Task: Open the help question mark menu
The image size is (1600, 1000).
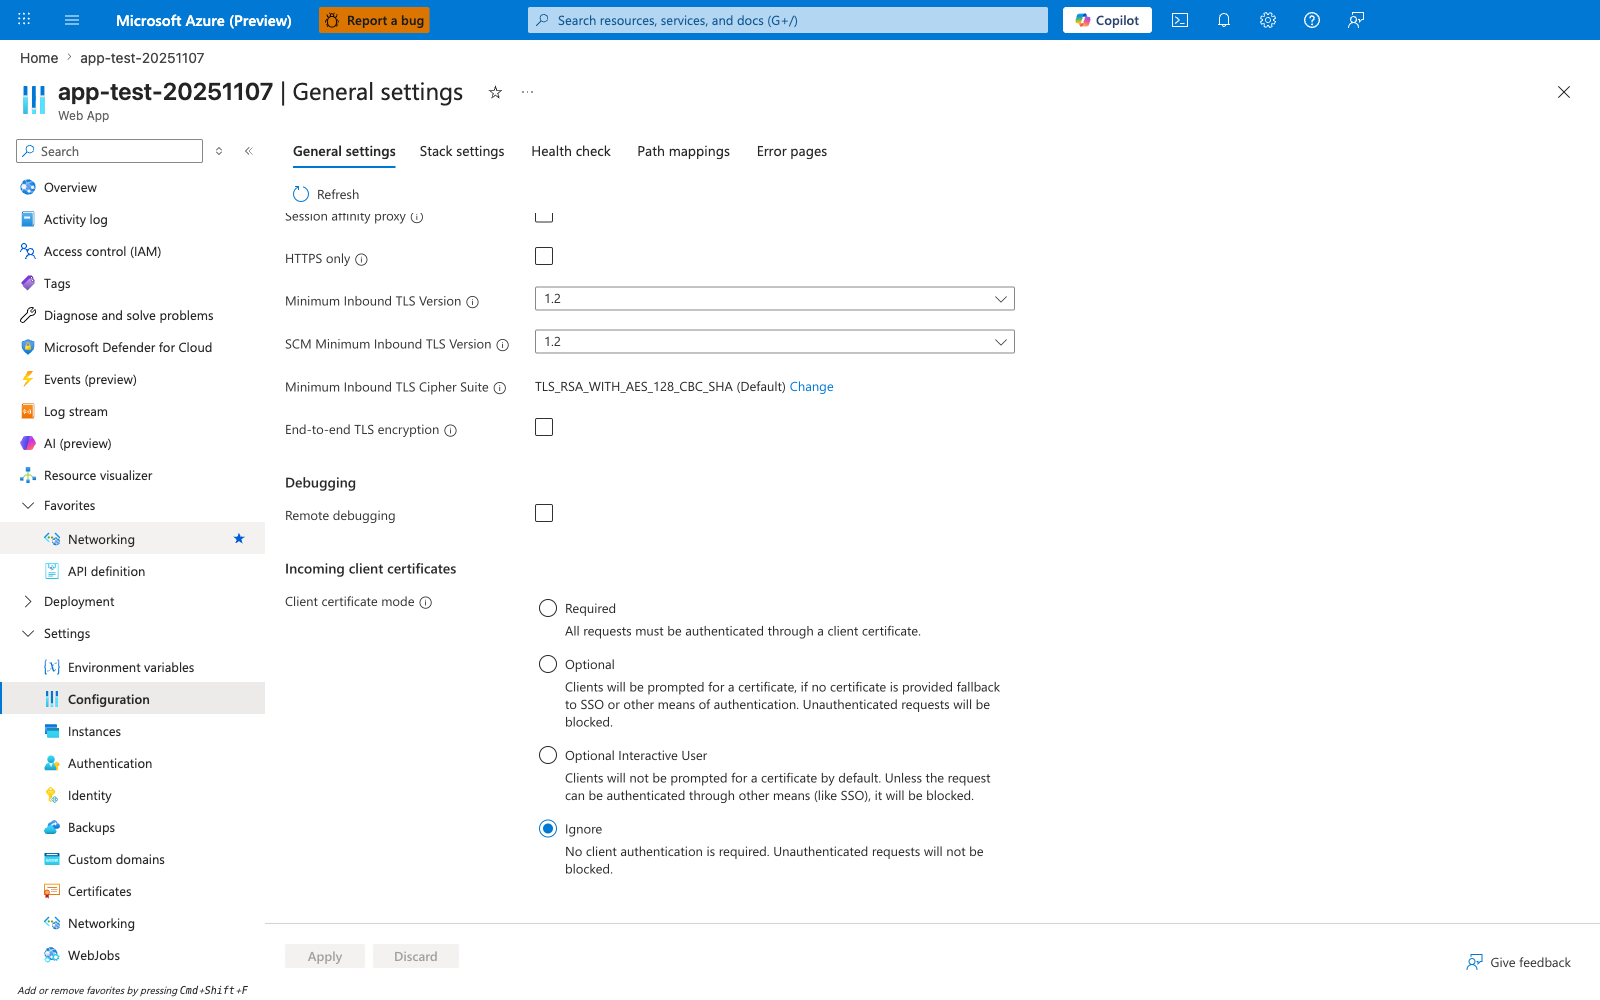Action: click(x=1312, y=20)
